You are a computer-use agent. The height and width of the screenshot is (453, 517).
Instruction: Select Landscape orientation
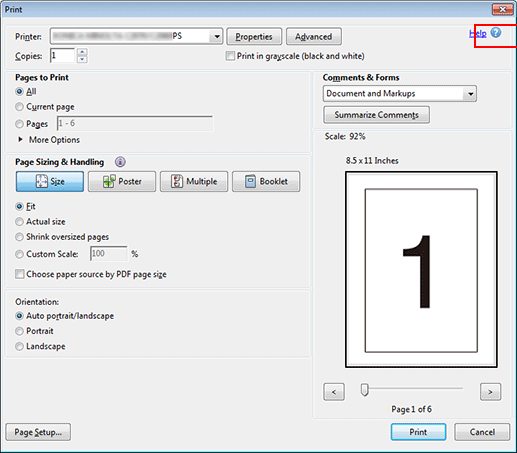pos(19,346)
